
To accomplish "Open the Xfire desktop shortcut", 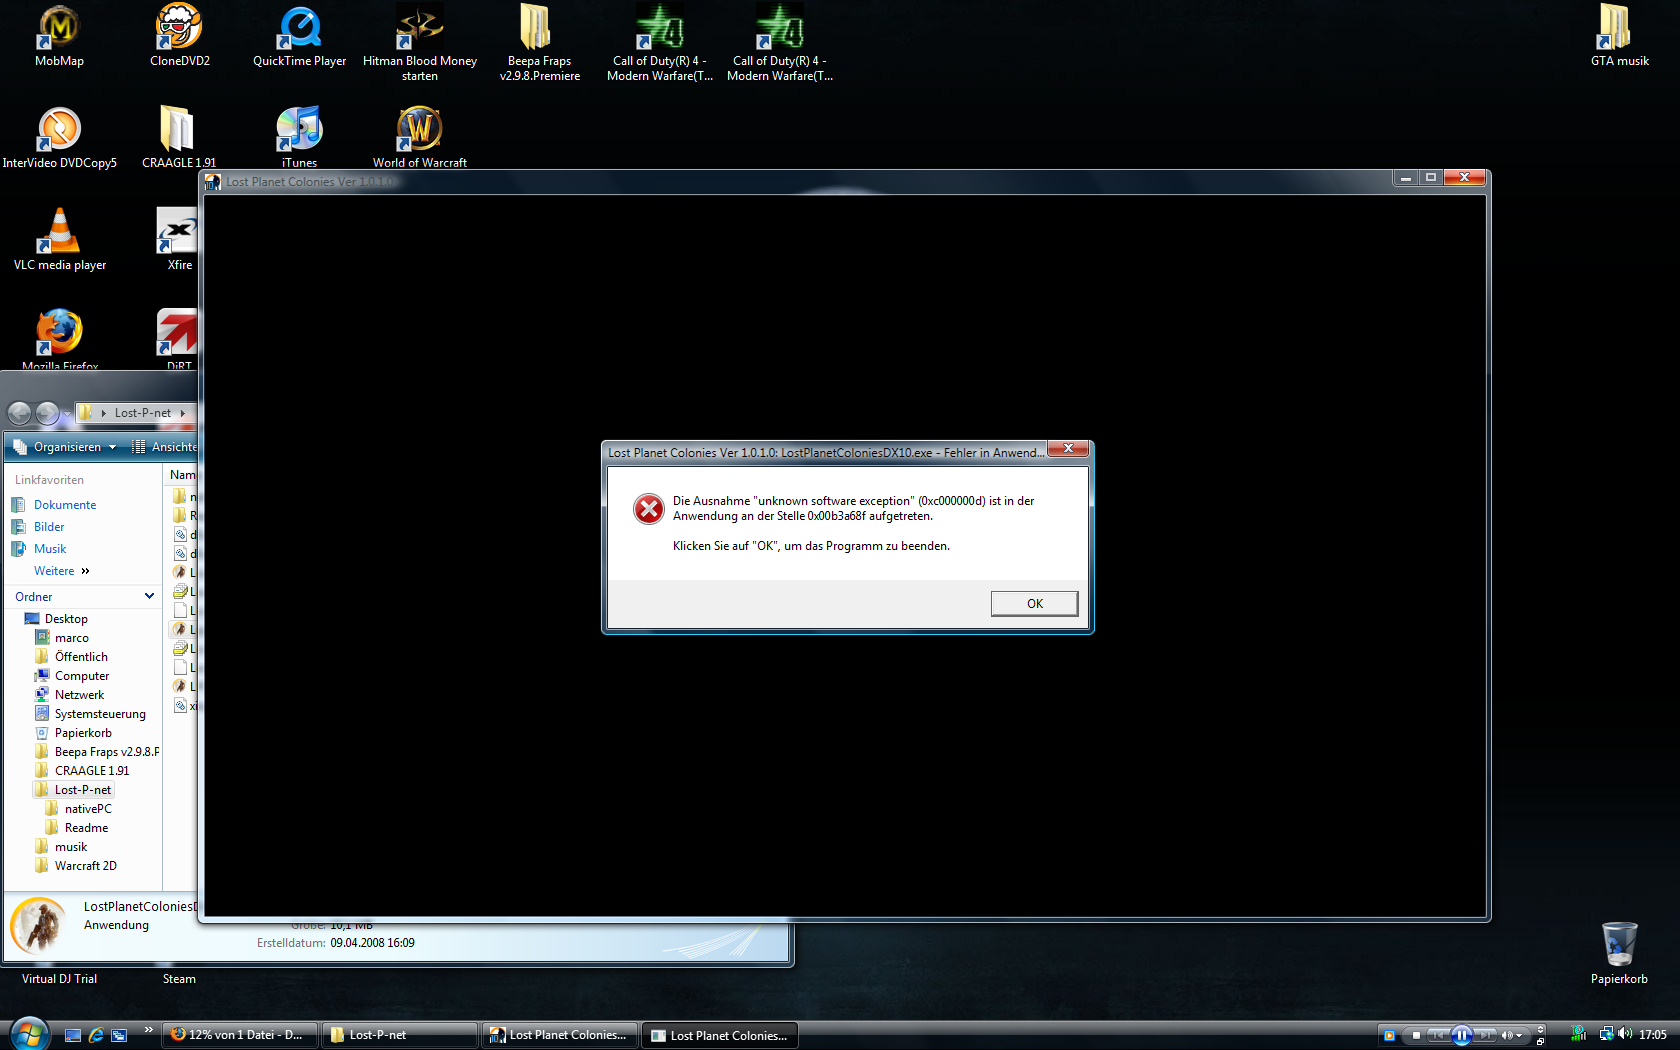I will 179,240.
